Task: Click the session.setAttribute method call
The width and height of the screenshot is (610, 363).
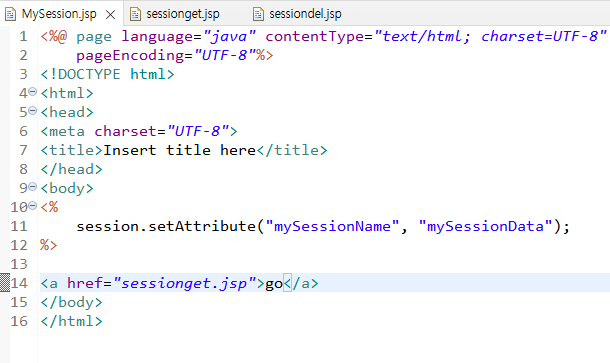Action: pos(166,226)
